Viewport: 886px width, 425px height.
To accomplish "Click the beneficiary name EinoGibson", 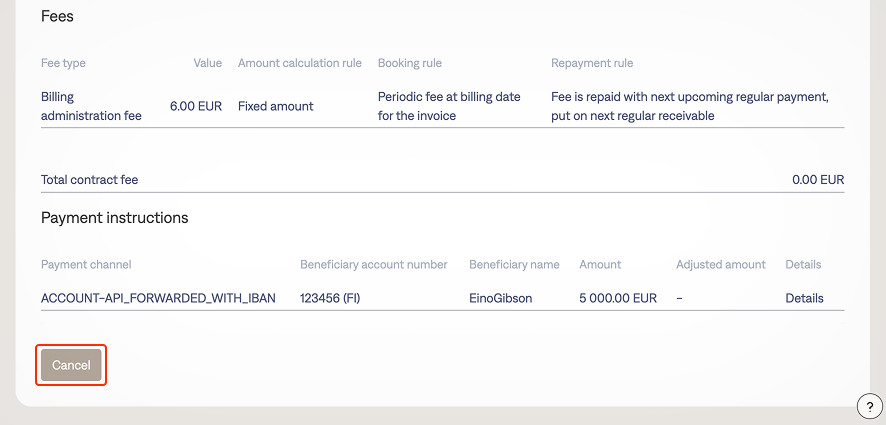I will click(x=501, y=298).
